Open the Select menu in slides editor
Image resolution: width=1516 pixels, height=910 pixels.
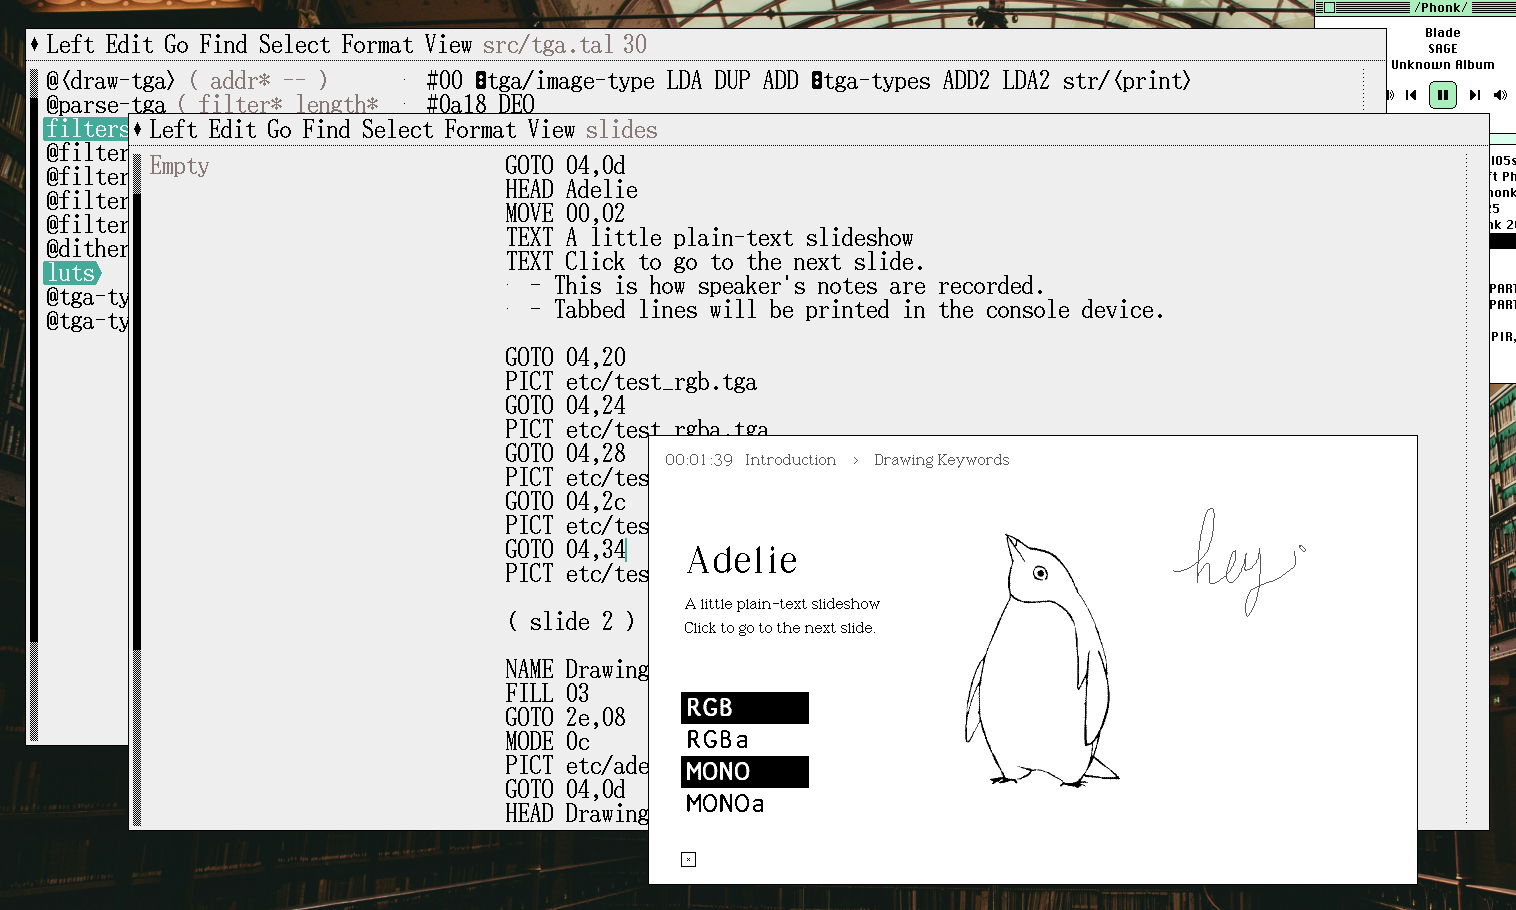click(397, 130)
